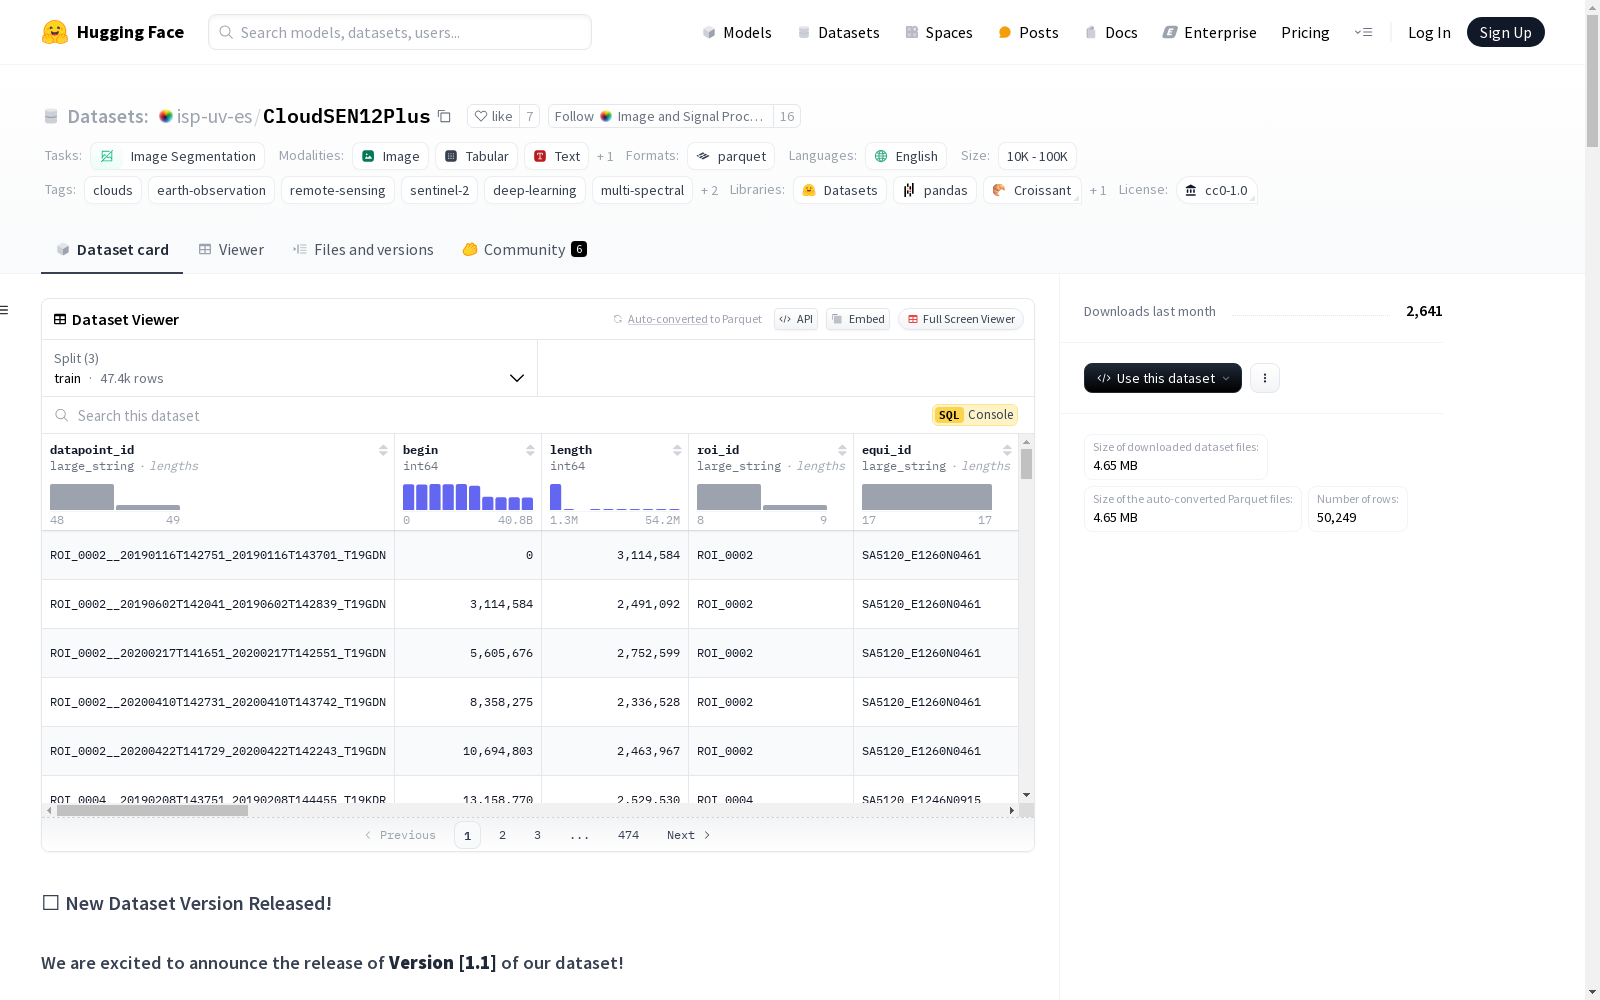This screenshot has height=1000, width=1600.
Task: Click the Hugging Face logo icon
Action: point(55,32)
